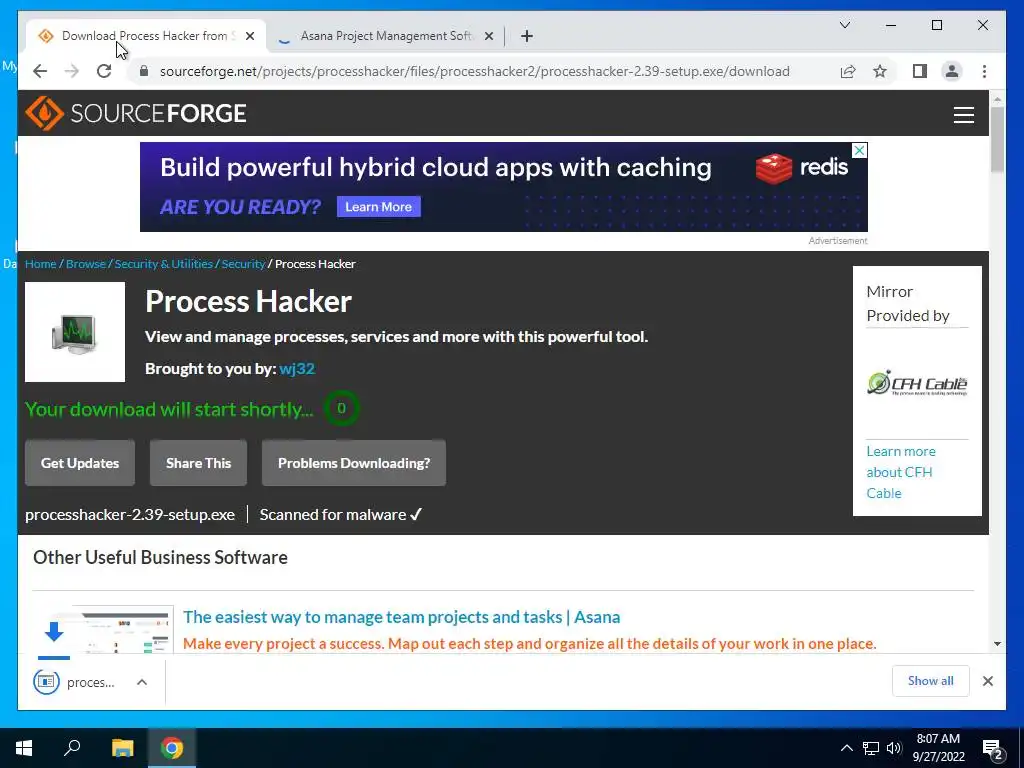The image size is (1024, 768).
Task: Expand the download item options chevron
Action: 142,682
